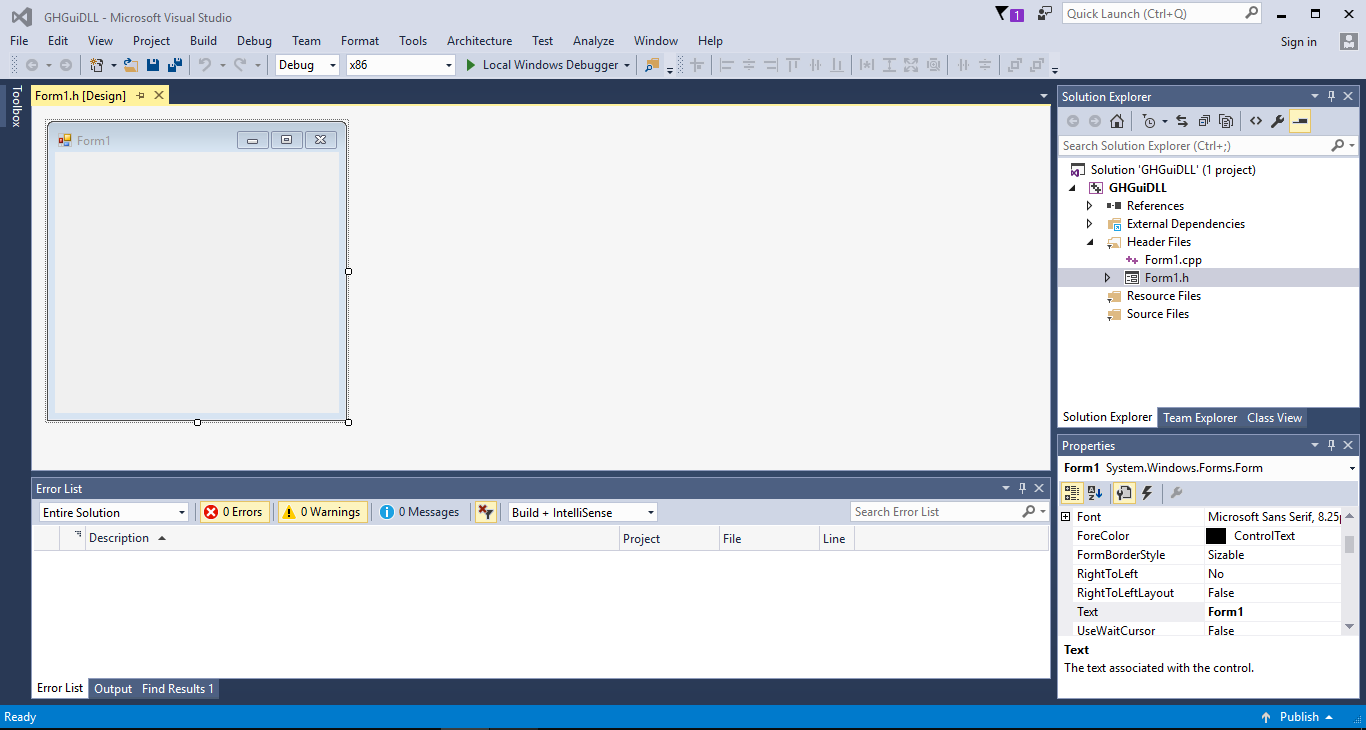Expand the Font property

tap(1066, 517)
